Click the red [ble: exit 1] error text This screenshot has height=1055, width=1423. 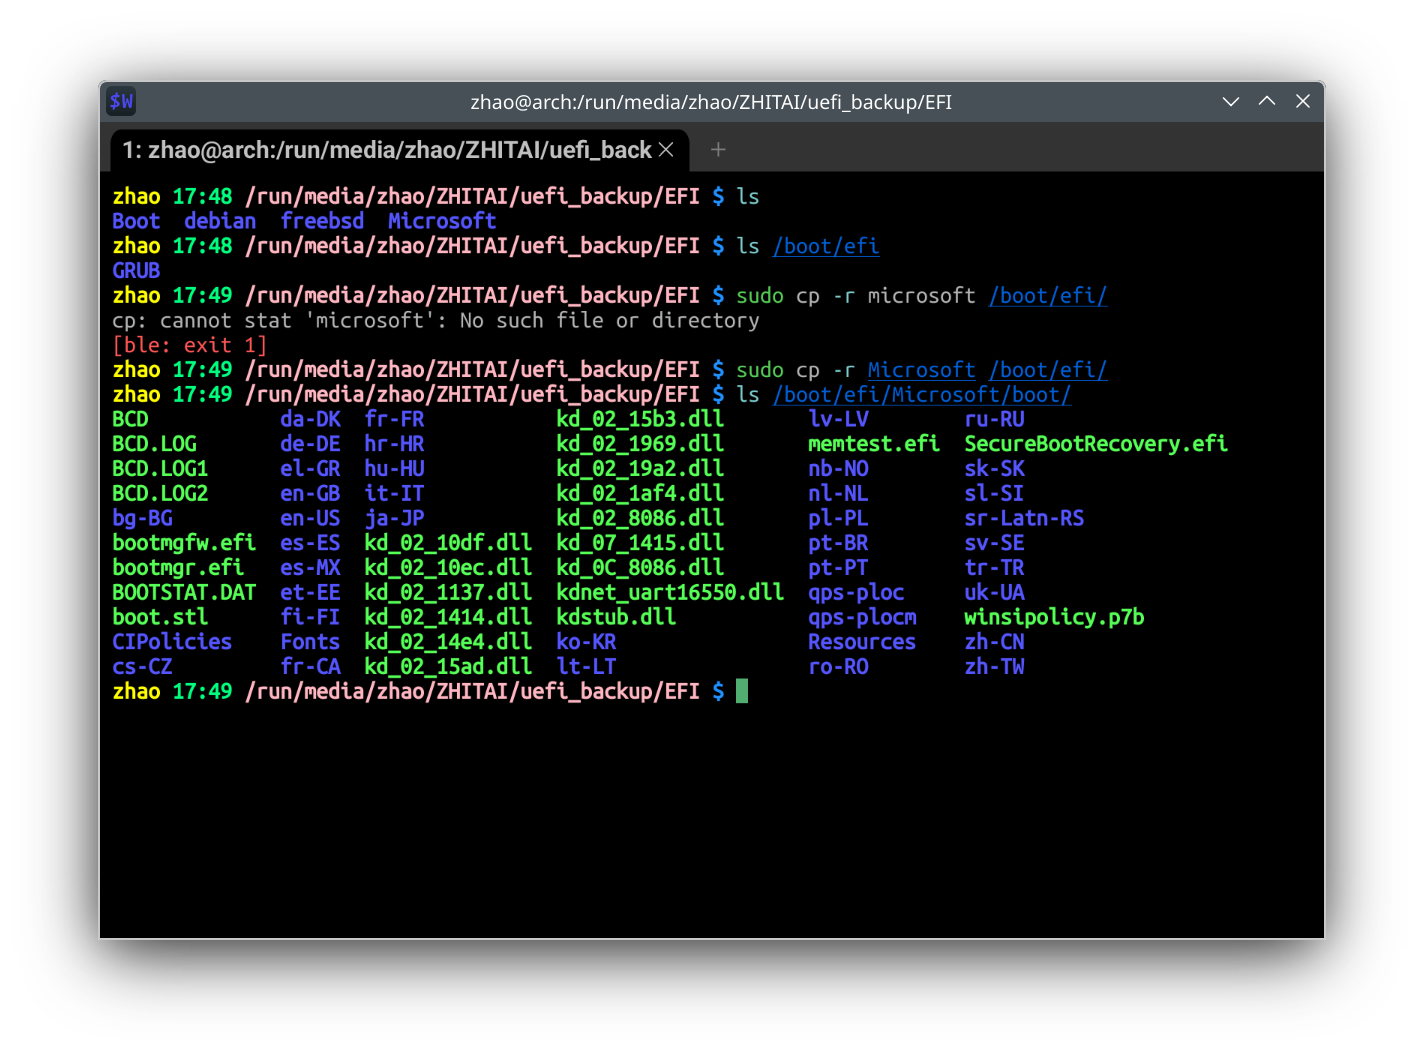tap(189, 344)
